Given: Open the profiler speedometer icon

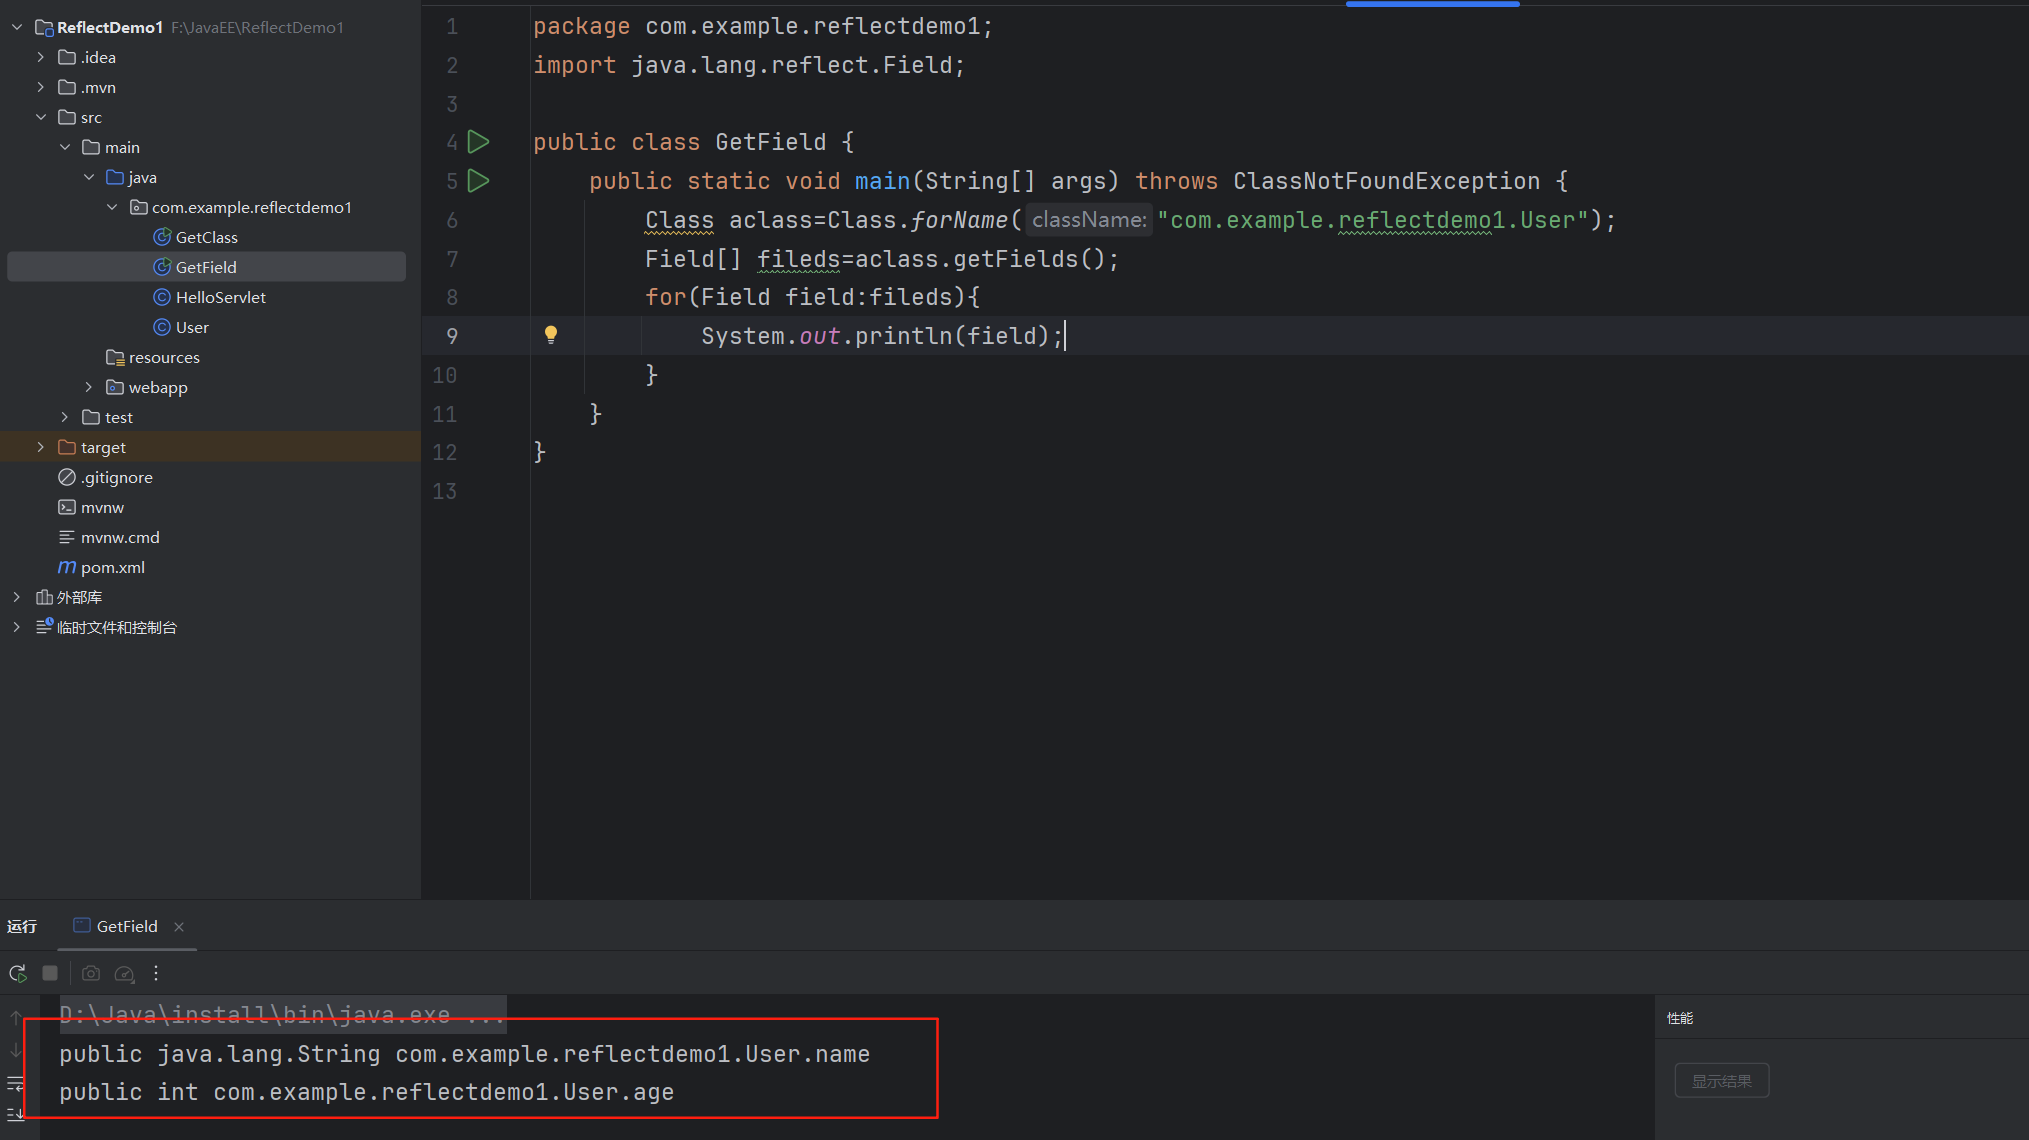Looking at the screenshot, I should [124, 973].
